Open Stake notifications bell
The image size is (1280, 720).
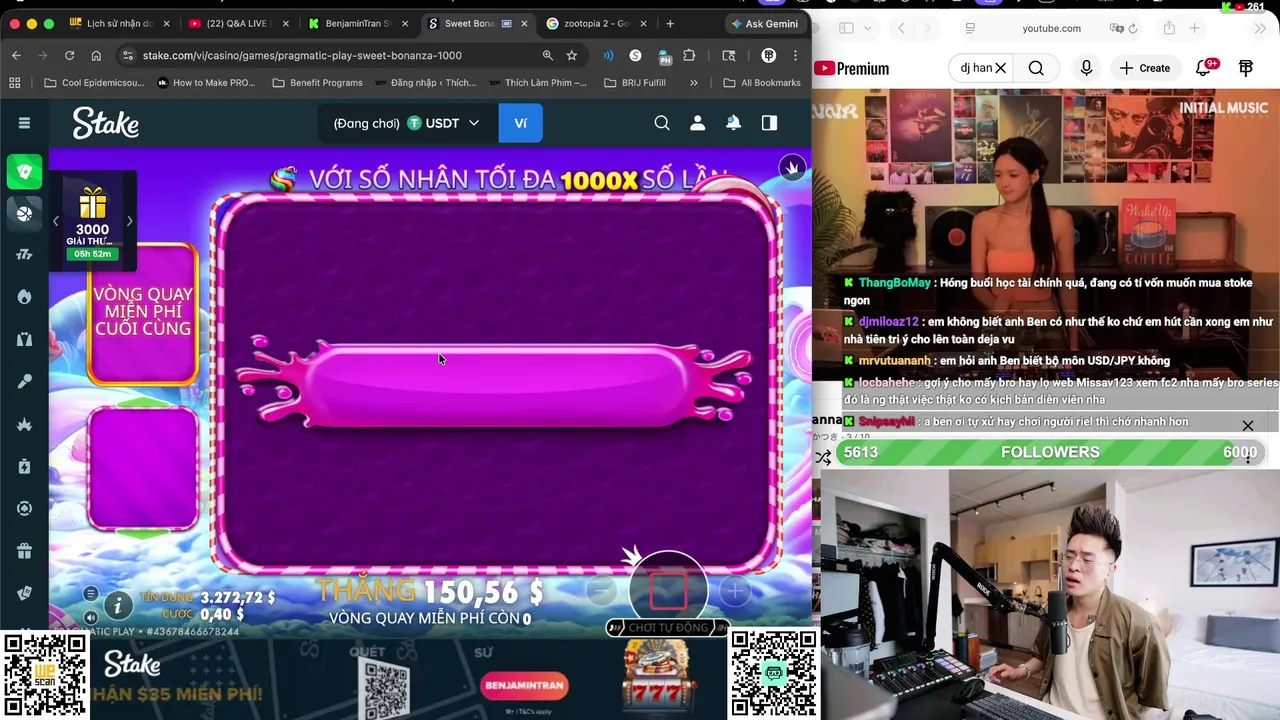(x=733, y=123)
